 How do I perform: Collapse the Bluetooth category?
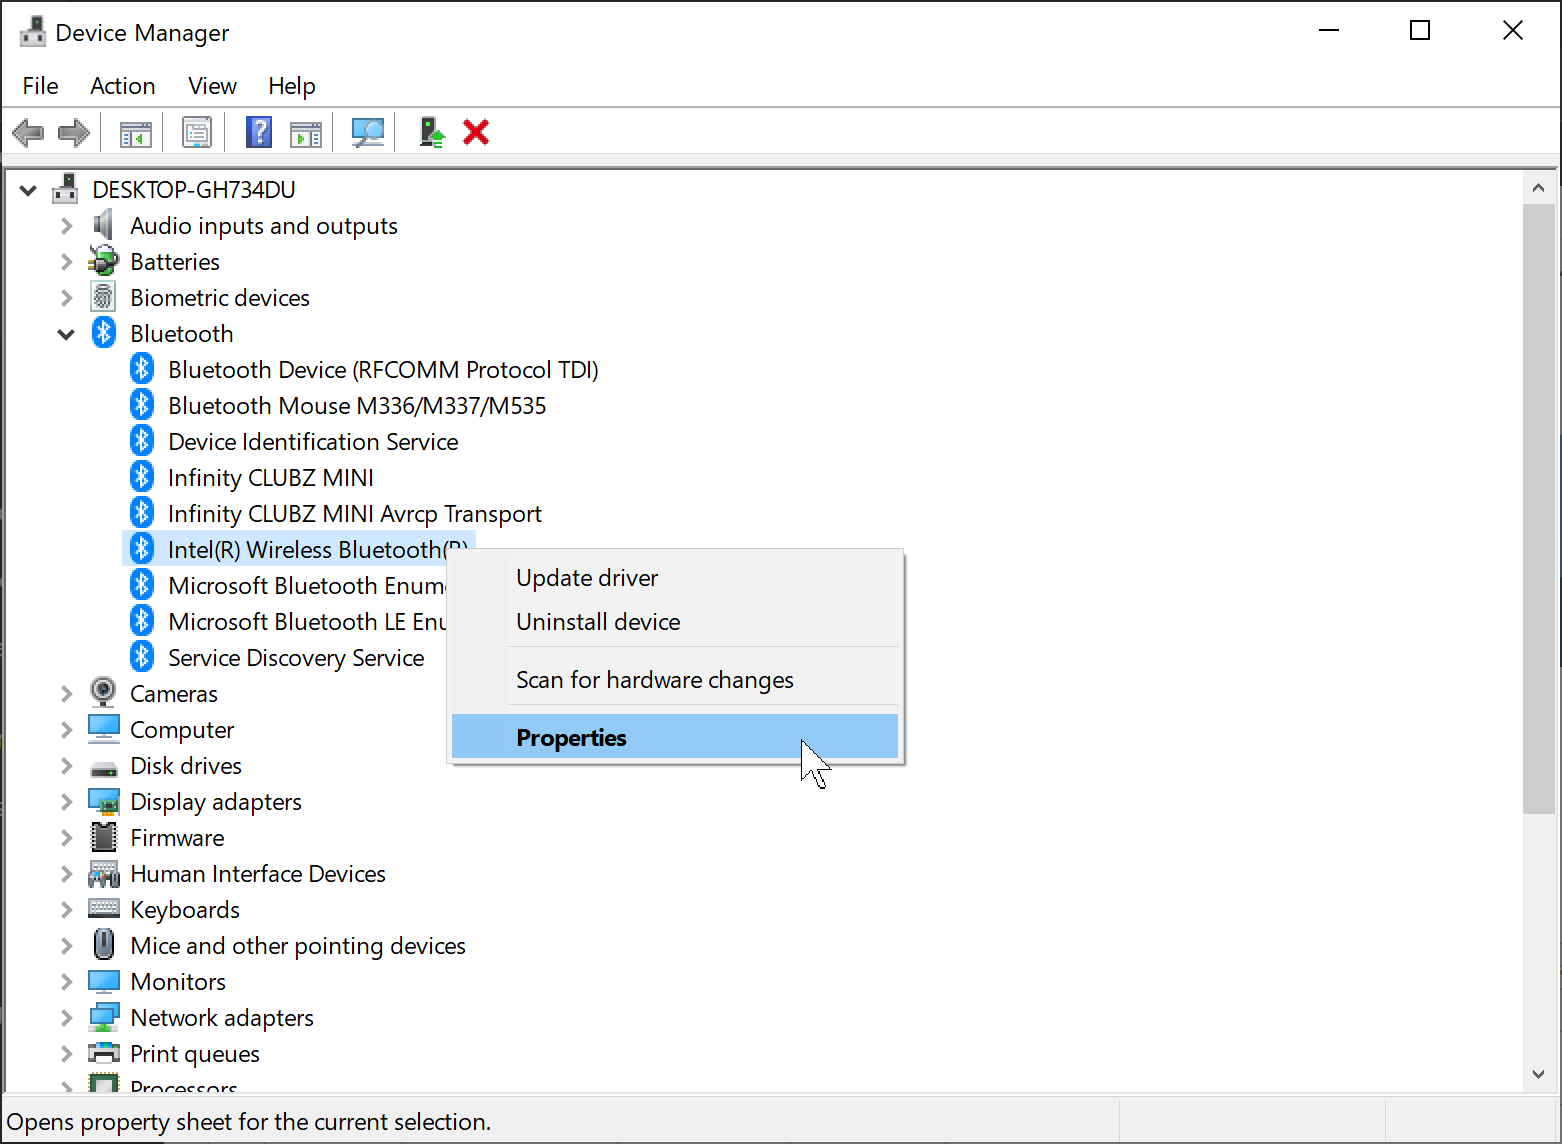coord(66,334)
